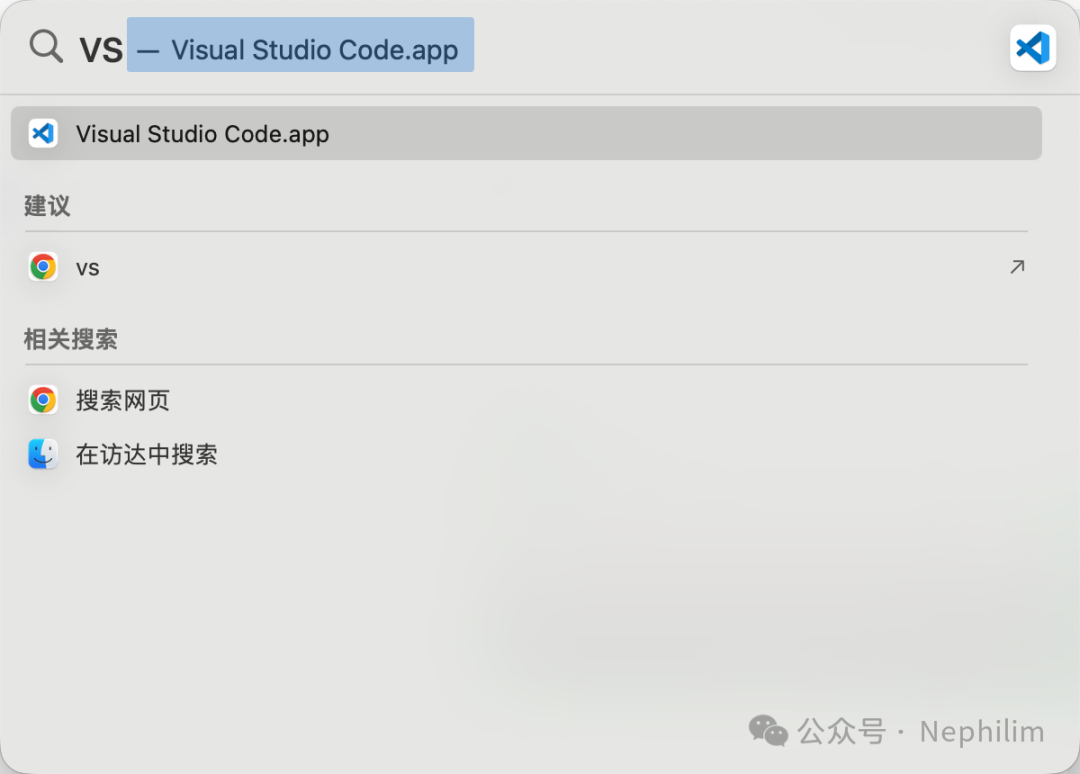Click the 建议 section header
The image size is (1080, 774).
(x=47, y=206)
